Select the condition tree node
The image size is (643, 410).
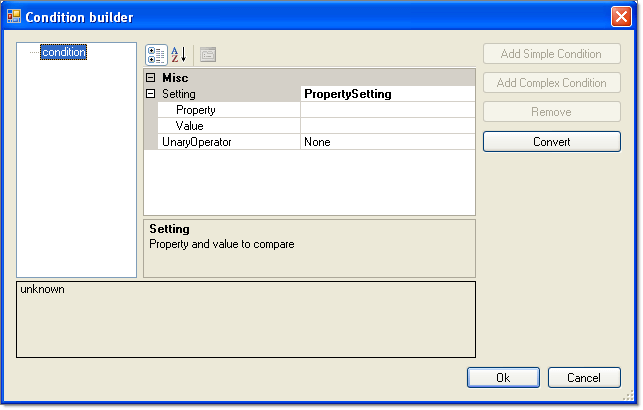[x=64, y=52]
